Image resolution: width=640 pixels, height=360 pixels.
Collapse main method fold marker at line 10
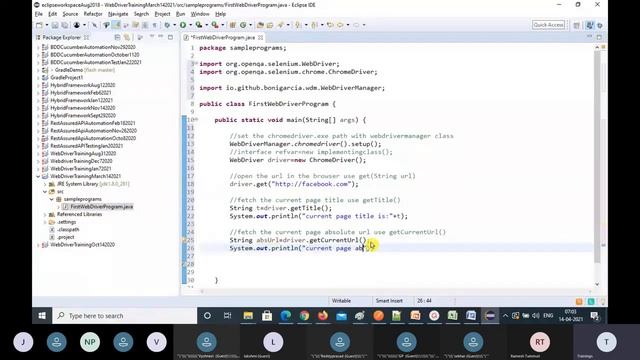(x=196, y=120)
